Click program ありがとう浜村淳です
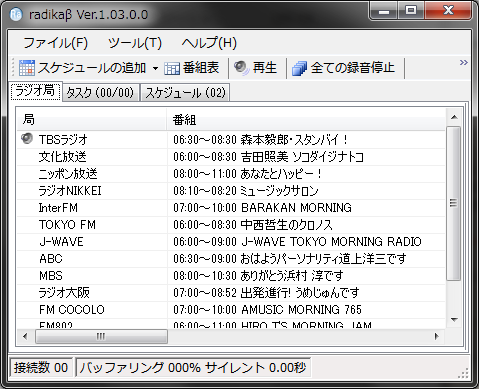 [292, 276]
